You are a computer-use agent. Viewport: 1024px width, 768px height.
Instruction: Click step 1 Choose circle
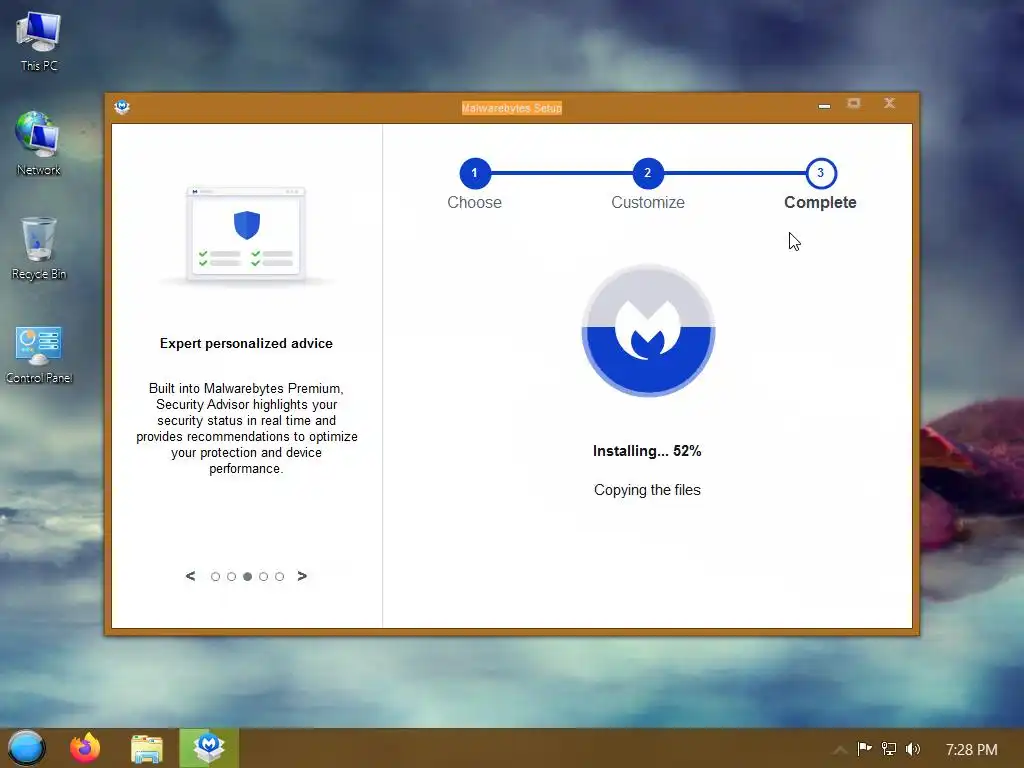475,173
